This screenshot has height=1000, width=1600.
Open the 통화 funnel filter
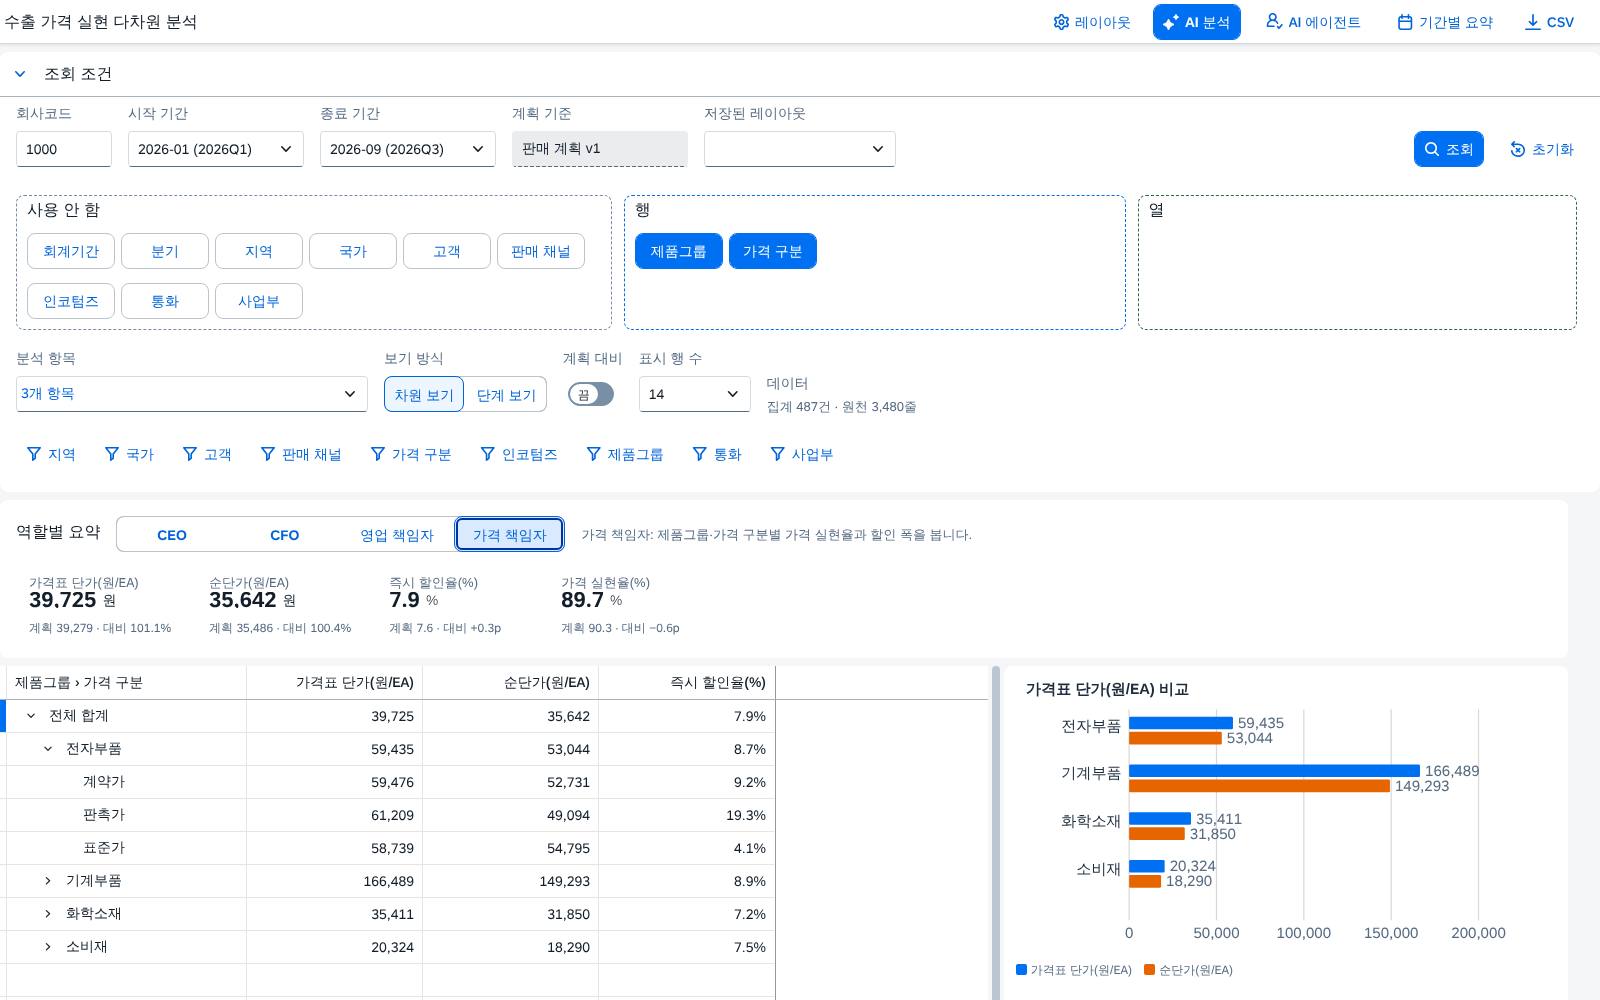[717, 454]
